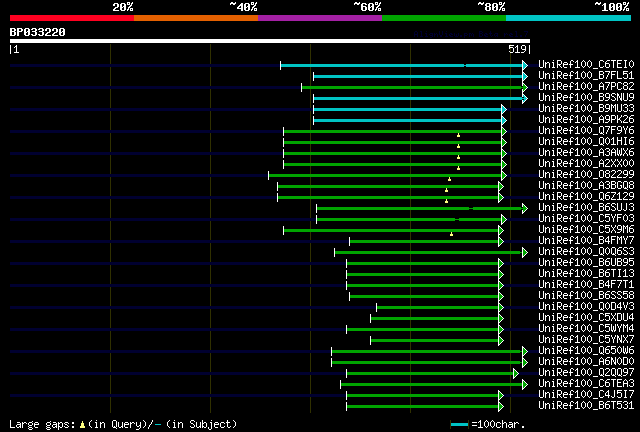The image size is (640, 432).
Task: Click the green alignment bar of B6T531
Action: click(x=423, y=407)
